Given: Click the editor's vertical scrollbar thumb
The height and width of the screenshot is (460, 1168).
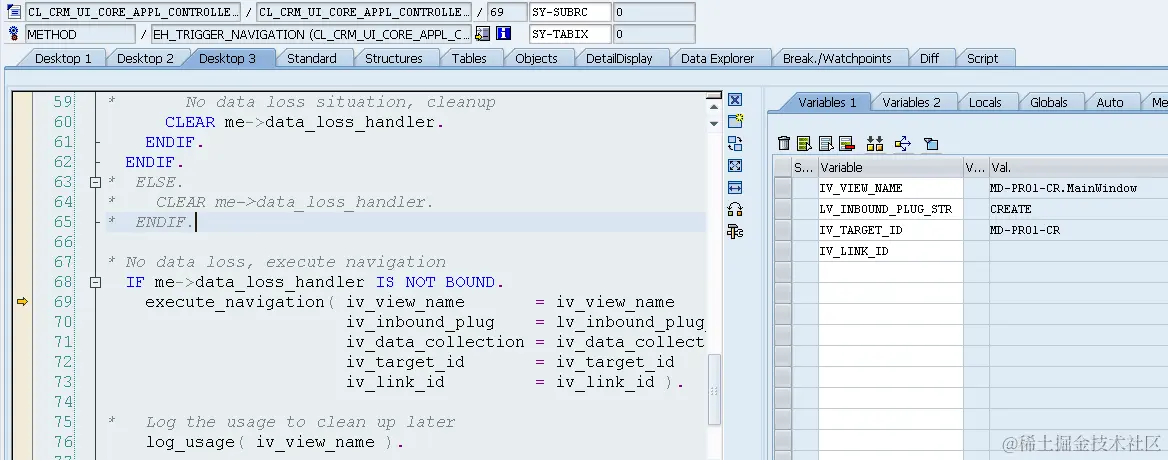Looking at the screenshot, I should click(x=714, y=388).
